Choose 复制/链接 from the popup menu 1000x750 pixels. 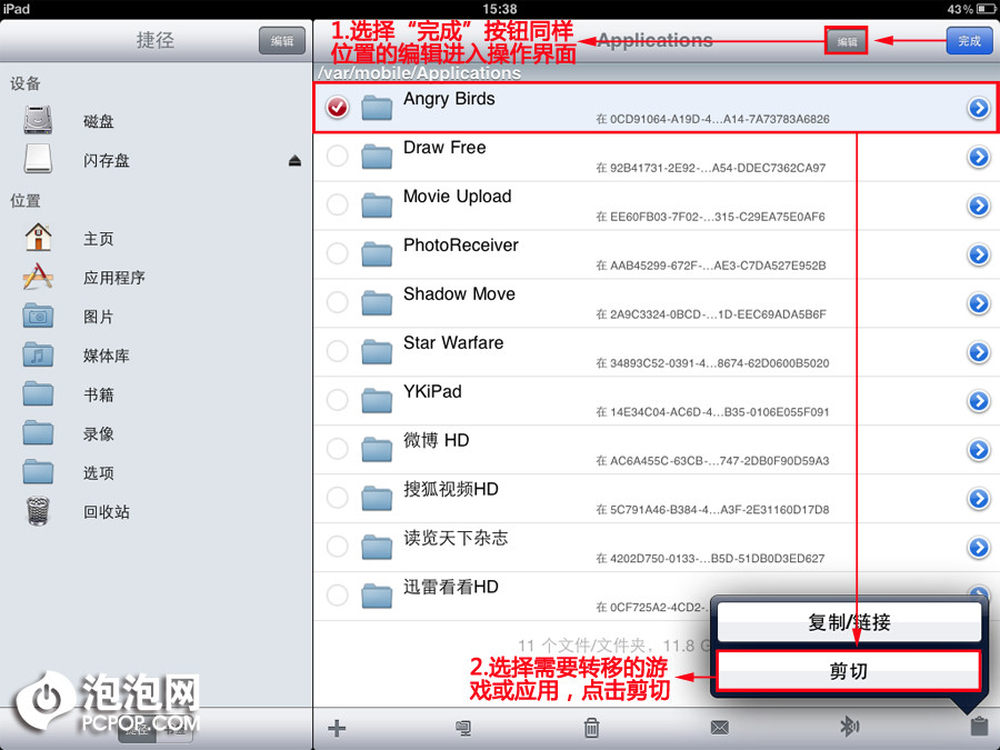pyautogui.click(x=849, y=622)
